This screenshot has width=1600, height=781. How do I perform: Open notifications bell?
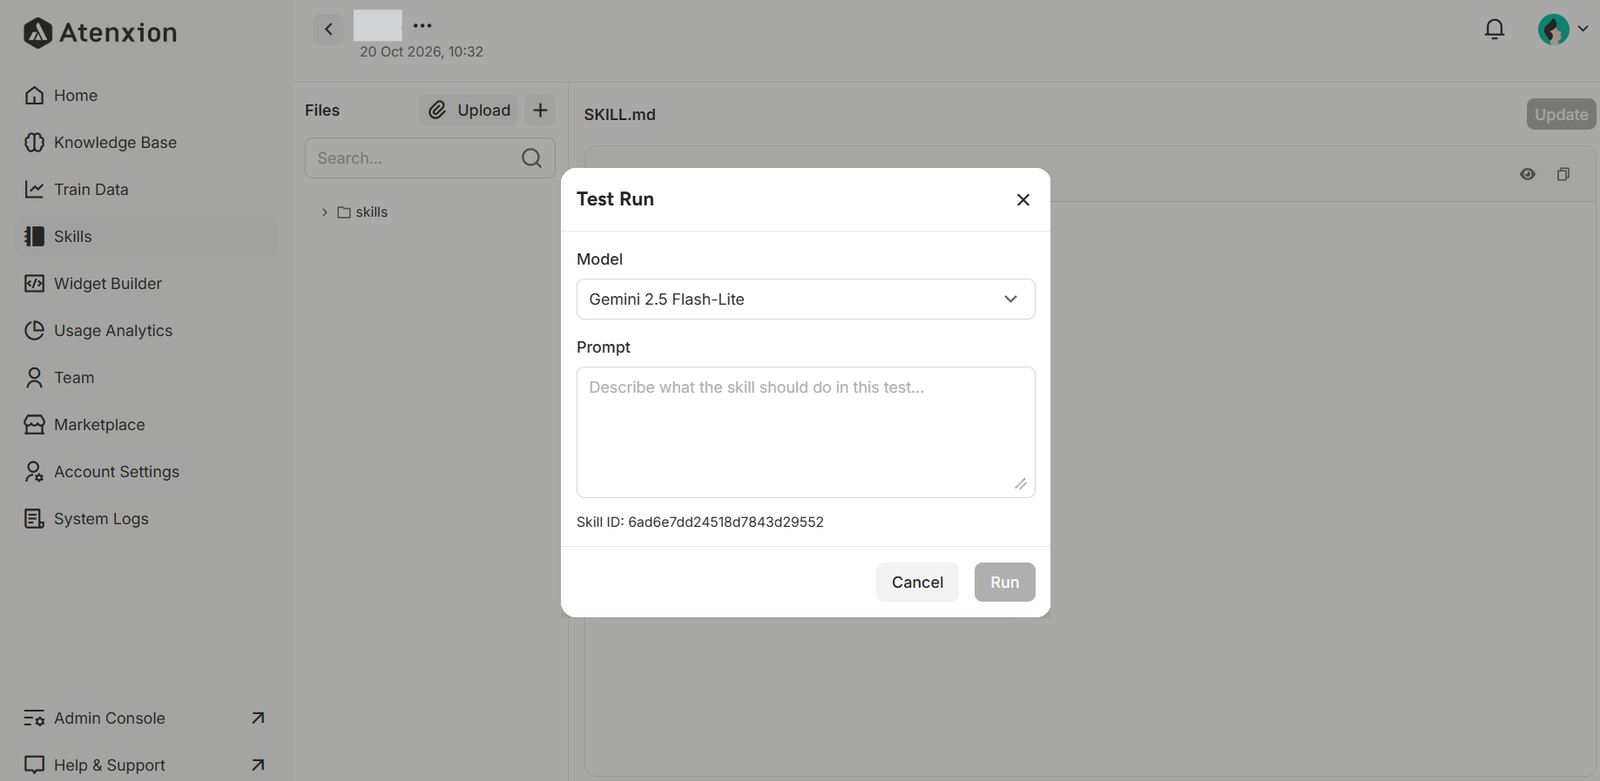click(1494, 29)
